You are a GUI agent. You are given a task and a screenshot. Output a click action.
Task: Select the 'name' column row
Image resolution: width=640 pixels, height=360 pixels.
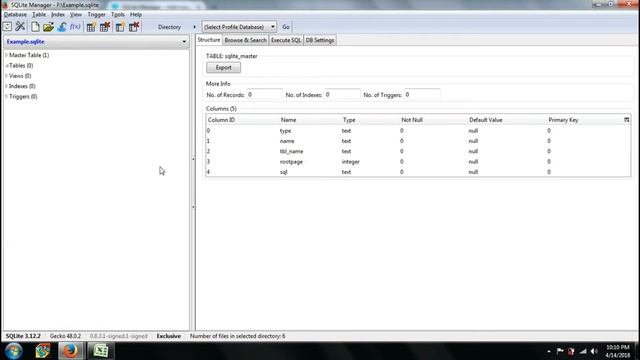tap(418, 141)
